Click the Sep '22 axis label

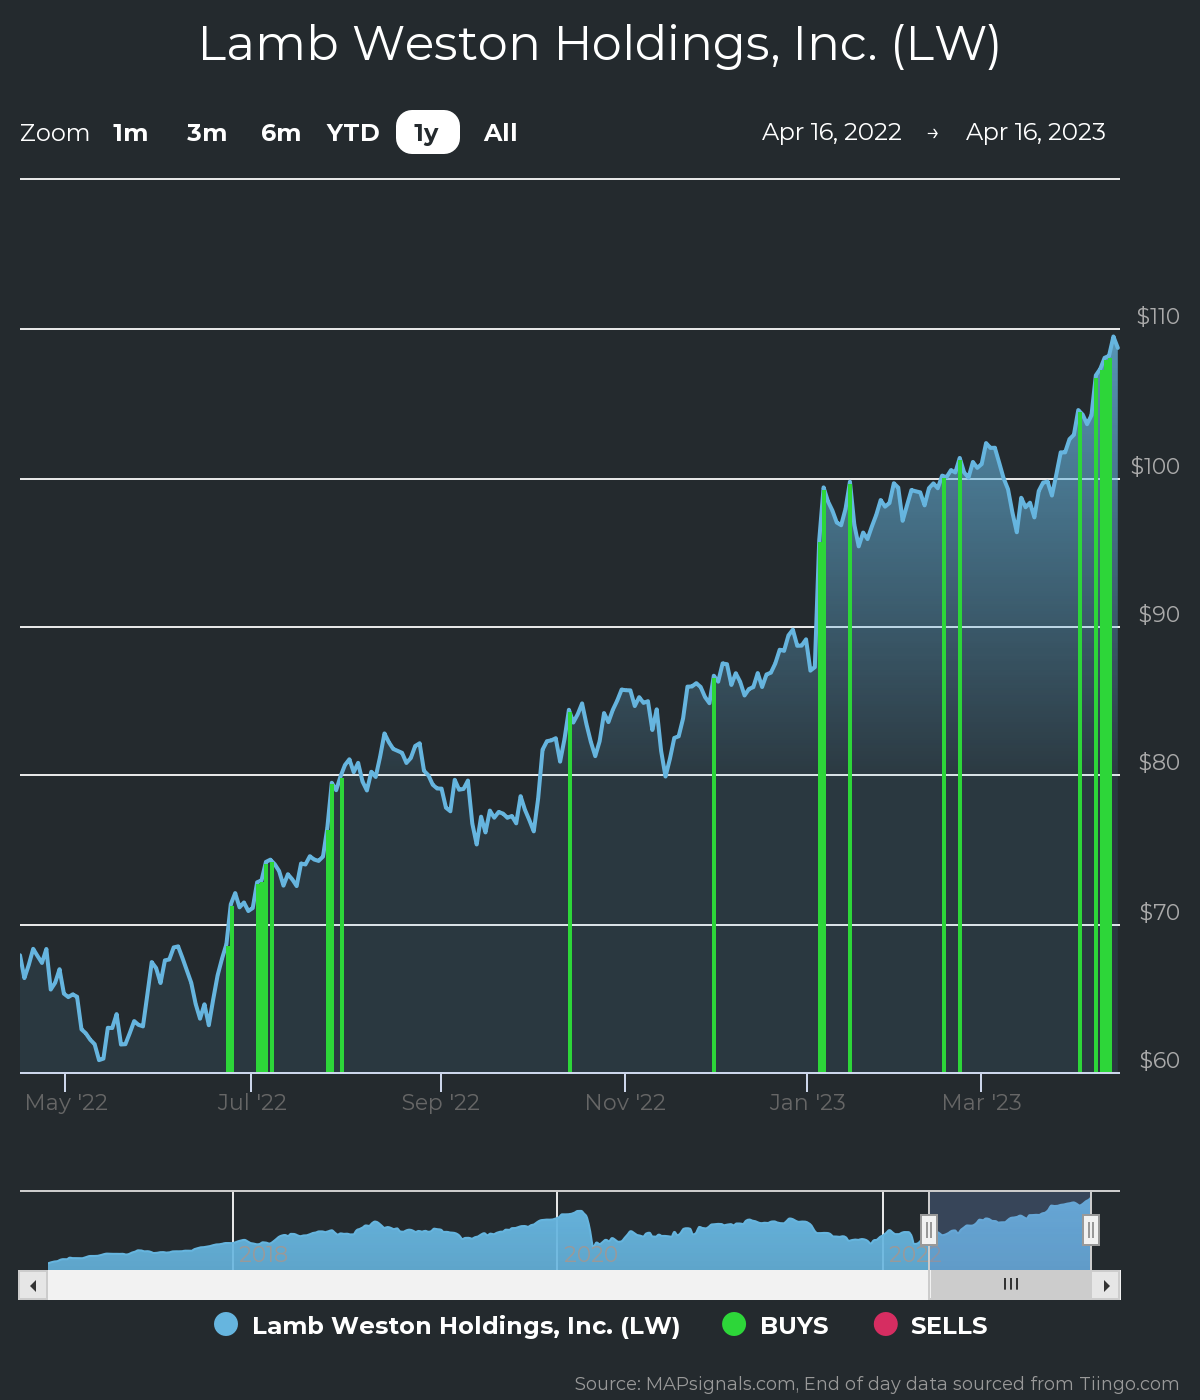click(441, 1102)
